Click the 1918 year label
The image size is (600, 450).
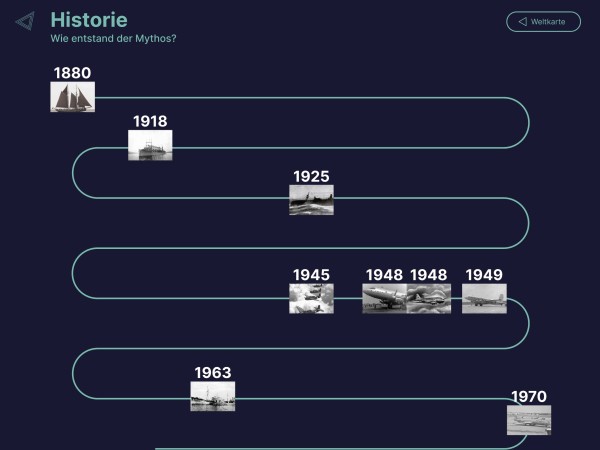tap(150, 121)
